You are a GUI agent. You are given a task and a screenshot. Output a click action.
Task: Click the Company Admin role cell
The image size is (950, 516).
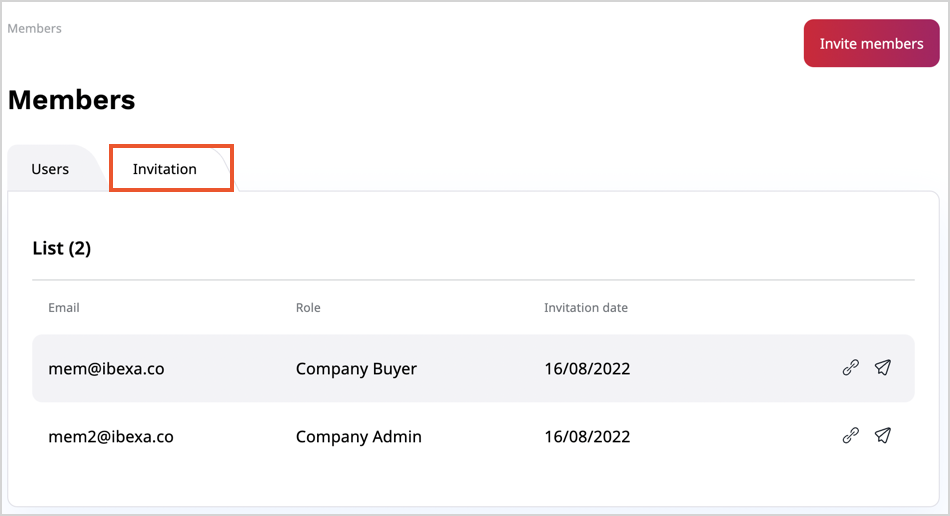pyautogui.click(x=358, y=437)
